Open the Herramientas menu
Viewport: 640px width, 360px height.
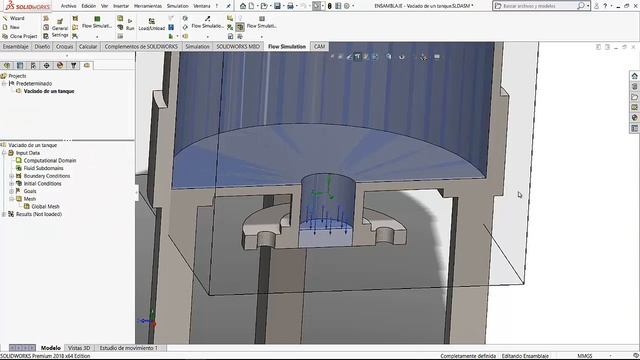(x=148, y=6)
